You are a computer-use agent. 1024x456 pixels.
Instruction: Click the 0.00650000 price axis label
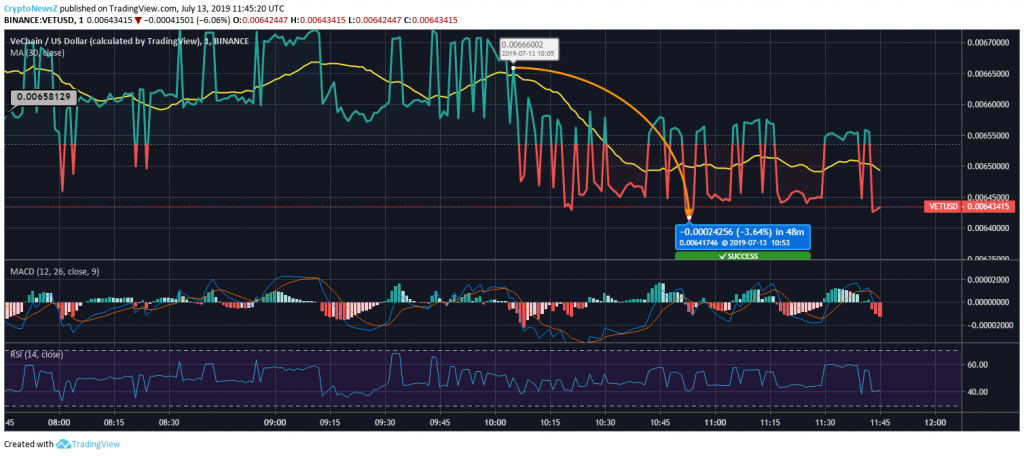coord(987,167)
